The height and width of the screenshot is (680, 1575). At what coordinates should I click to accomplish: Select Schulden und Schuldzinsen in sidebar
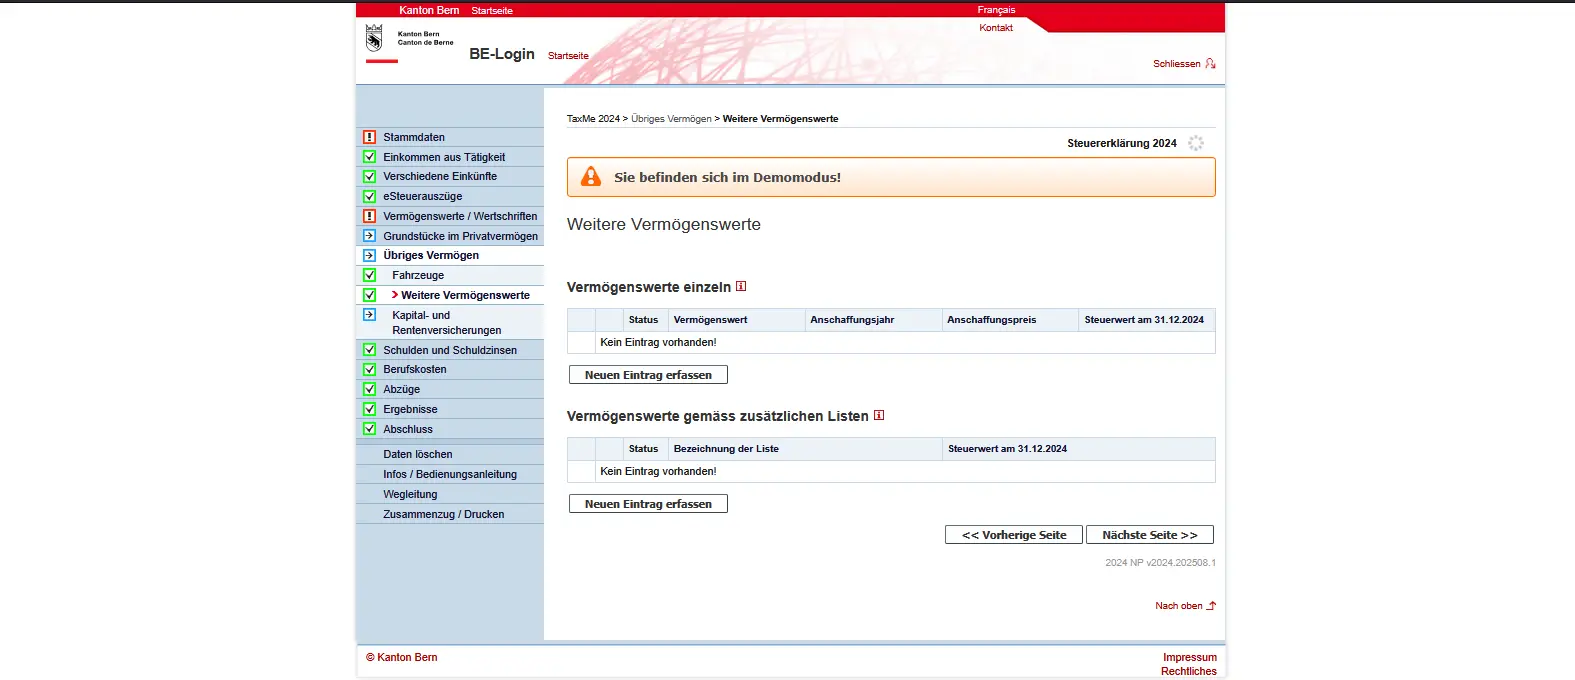[x=450, y=350]
